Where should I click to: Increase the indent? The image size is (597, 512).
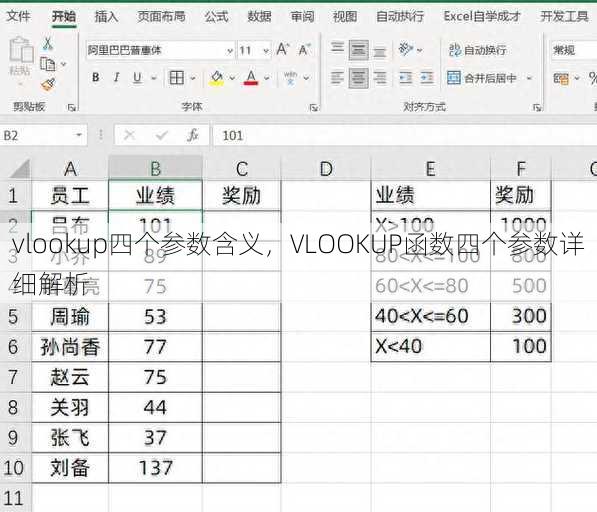(x=427, y=78)
